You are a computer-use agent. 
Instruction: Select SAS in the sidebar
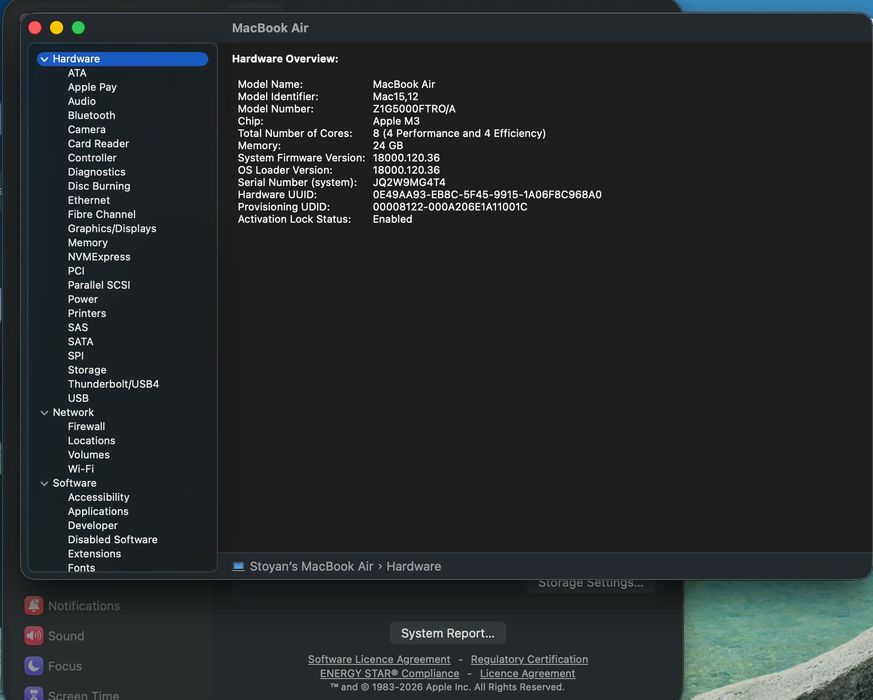point(78,327)
